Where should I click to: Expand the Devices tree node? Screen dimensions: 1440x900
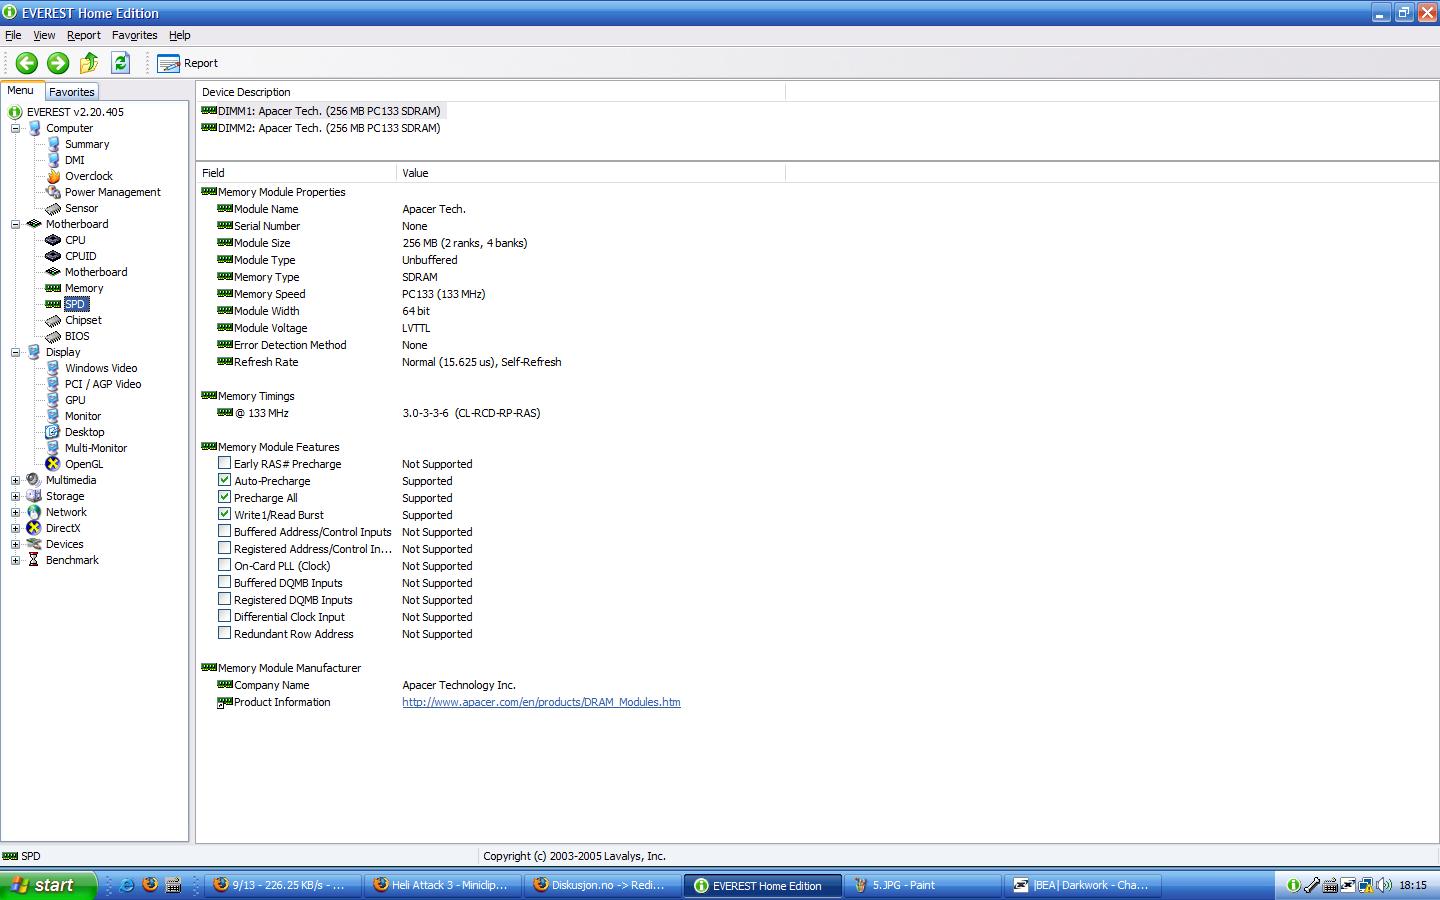16,544
